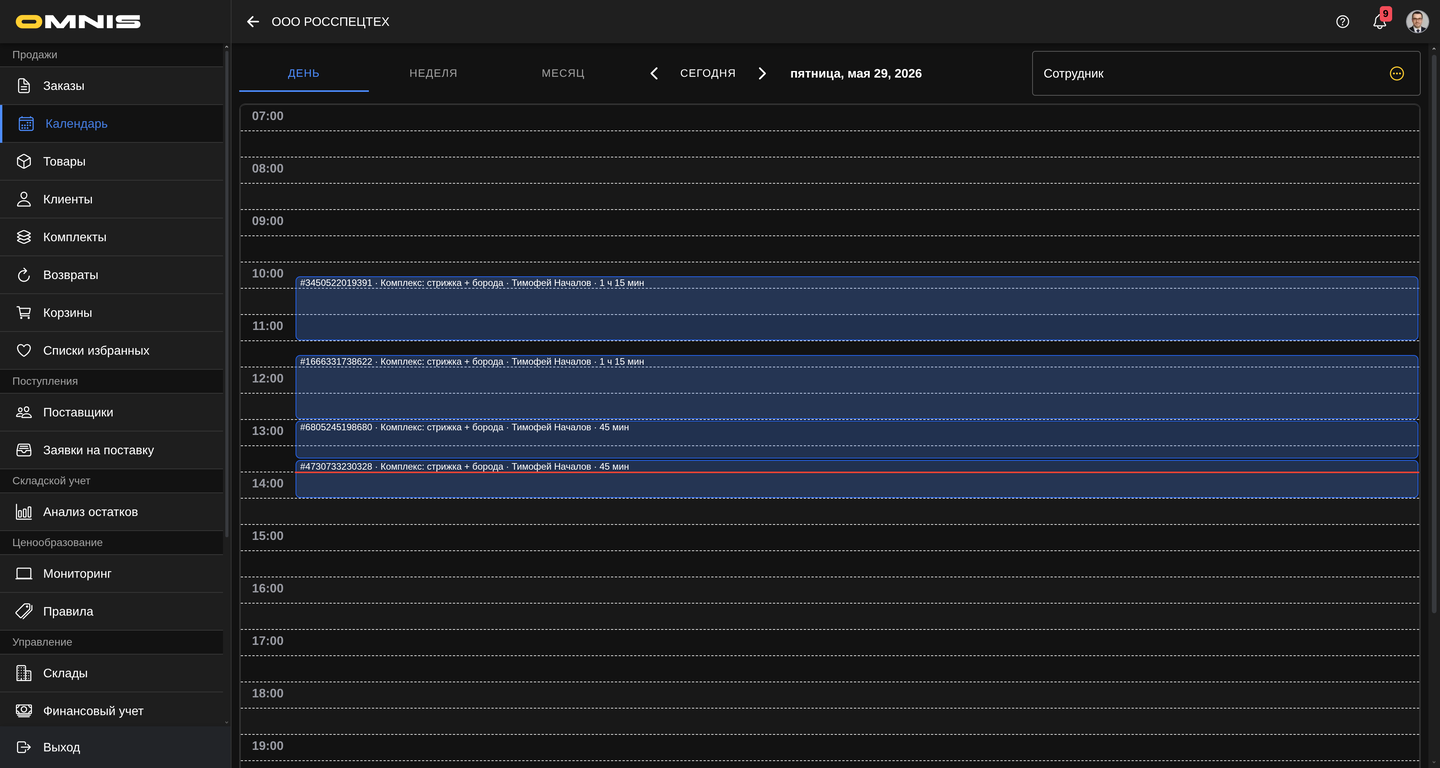Switch to the МЕСЯЦ tab
Screen dimensions: 1440x768
(563, 74)
